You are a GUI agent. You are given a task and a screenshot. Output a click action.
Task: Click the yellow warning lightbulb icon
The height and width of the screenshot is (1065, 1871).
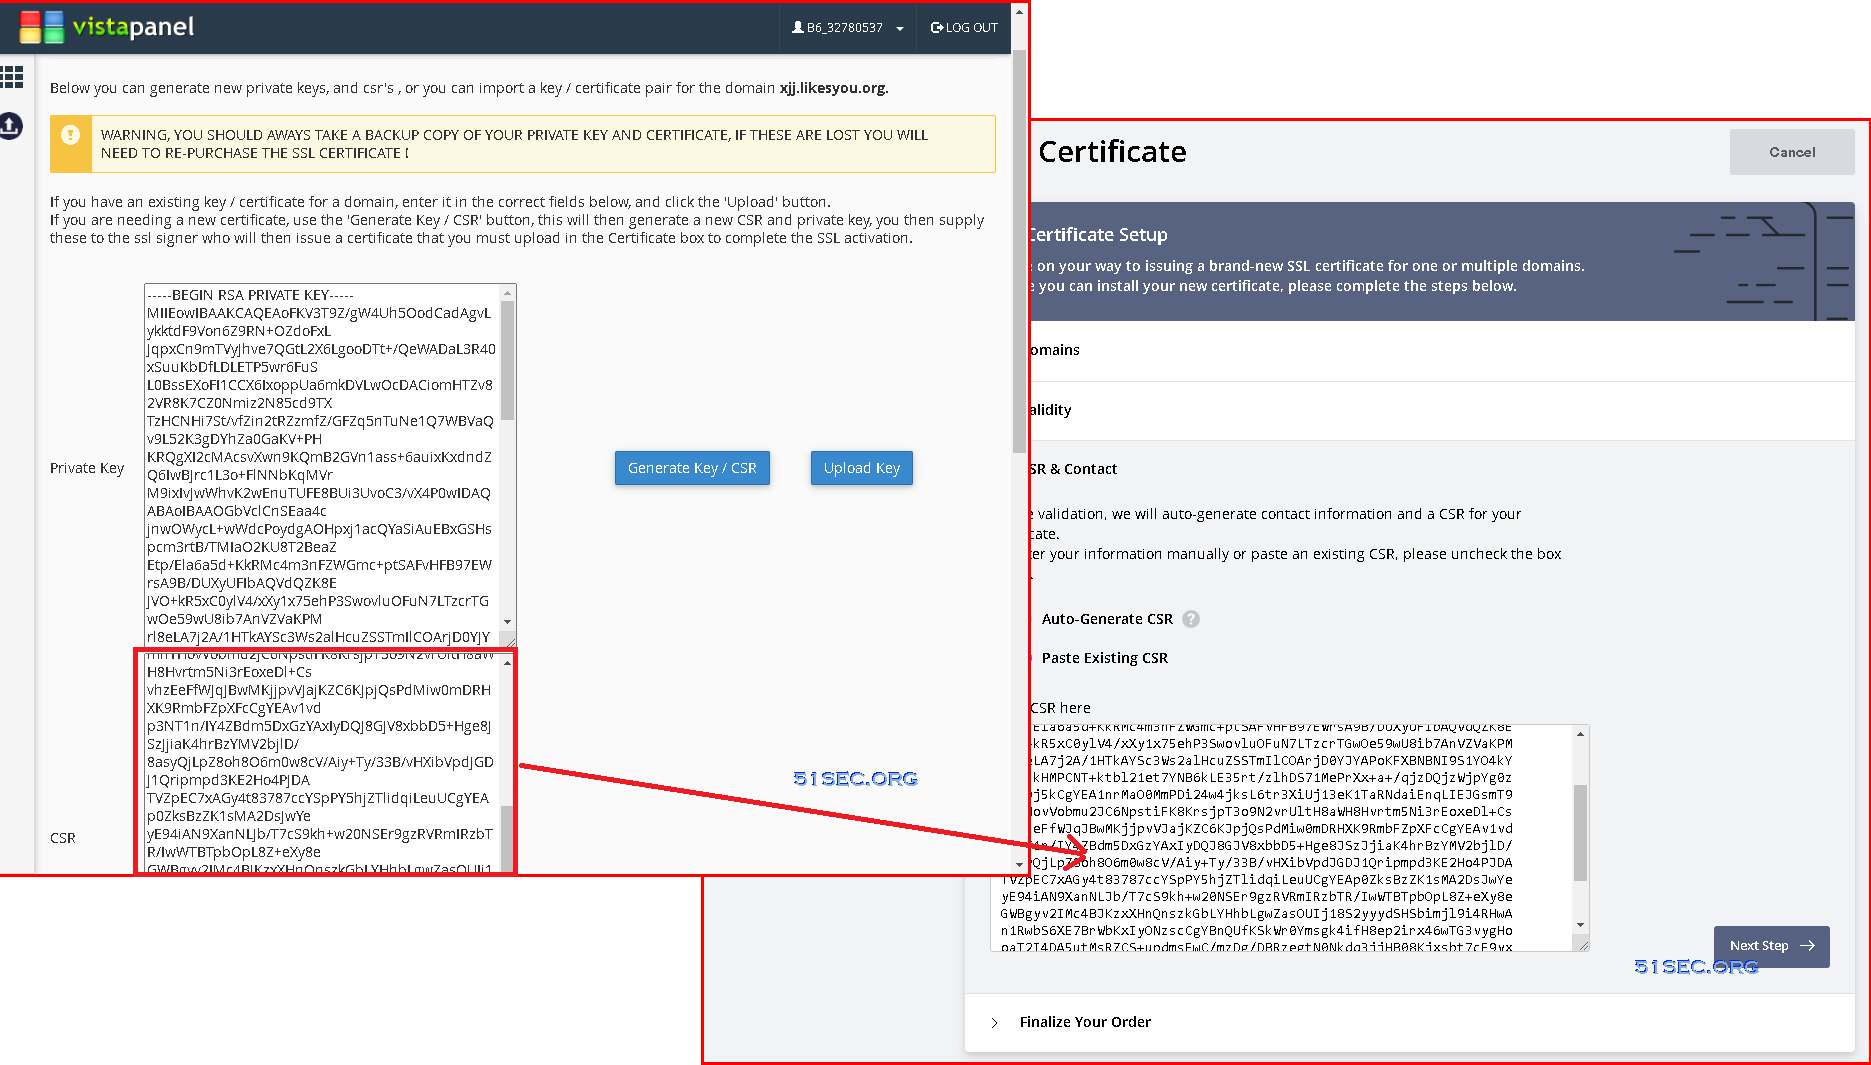coord(71,135)
